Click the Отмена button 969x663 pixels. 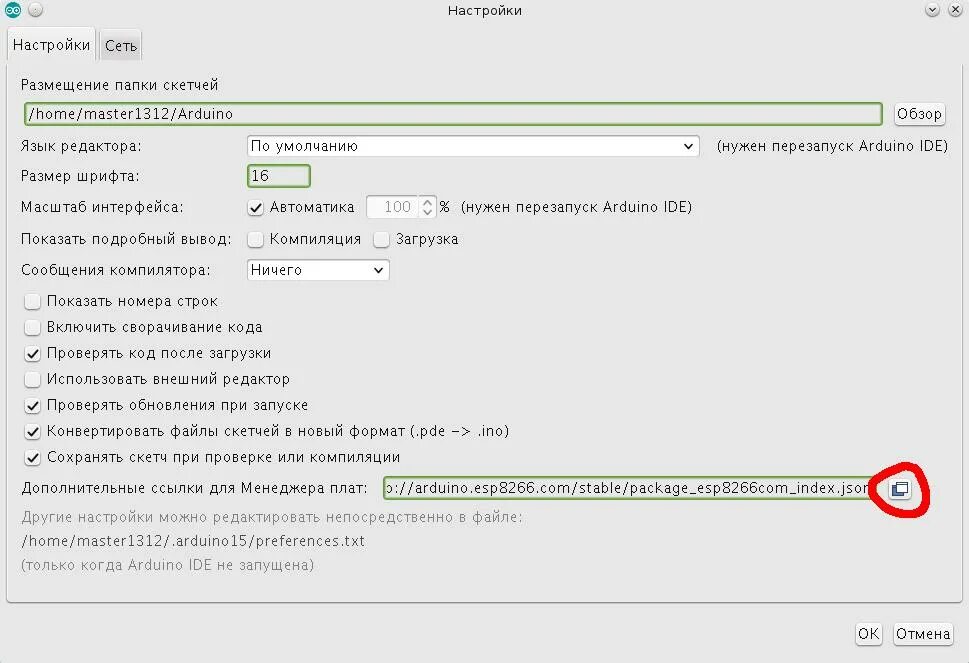(923, 633)
